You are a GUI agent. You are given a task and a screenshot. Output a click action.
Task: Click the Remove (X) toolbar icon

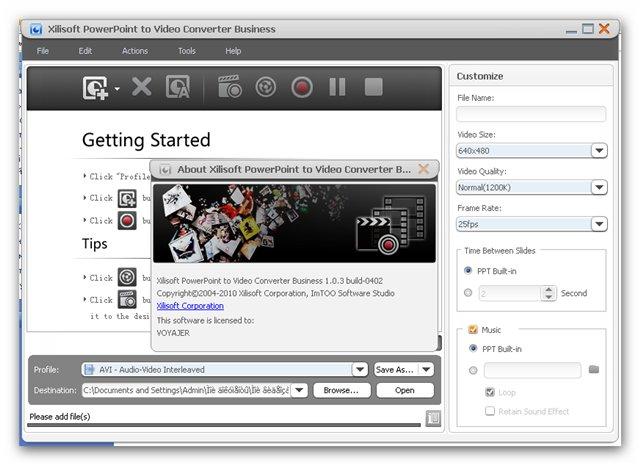click(x=142, y=87)
